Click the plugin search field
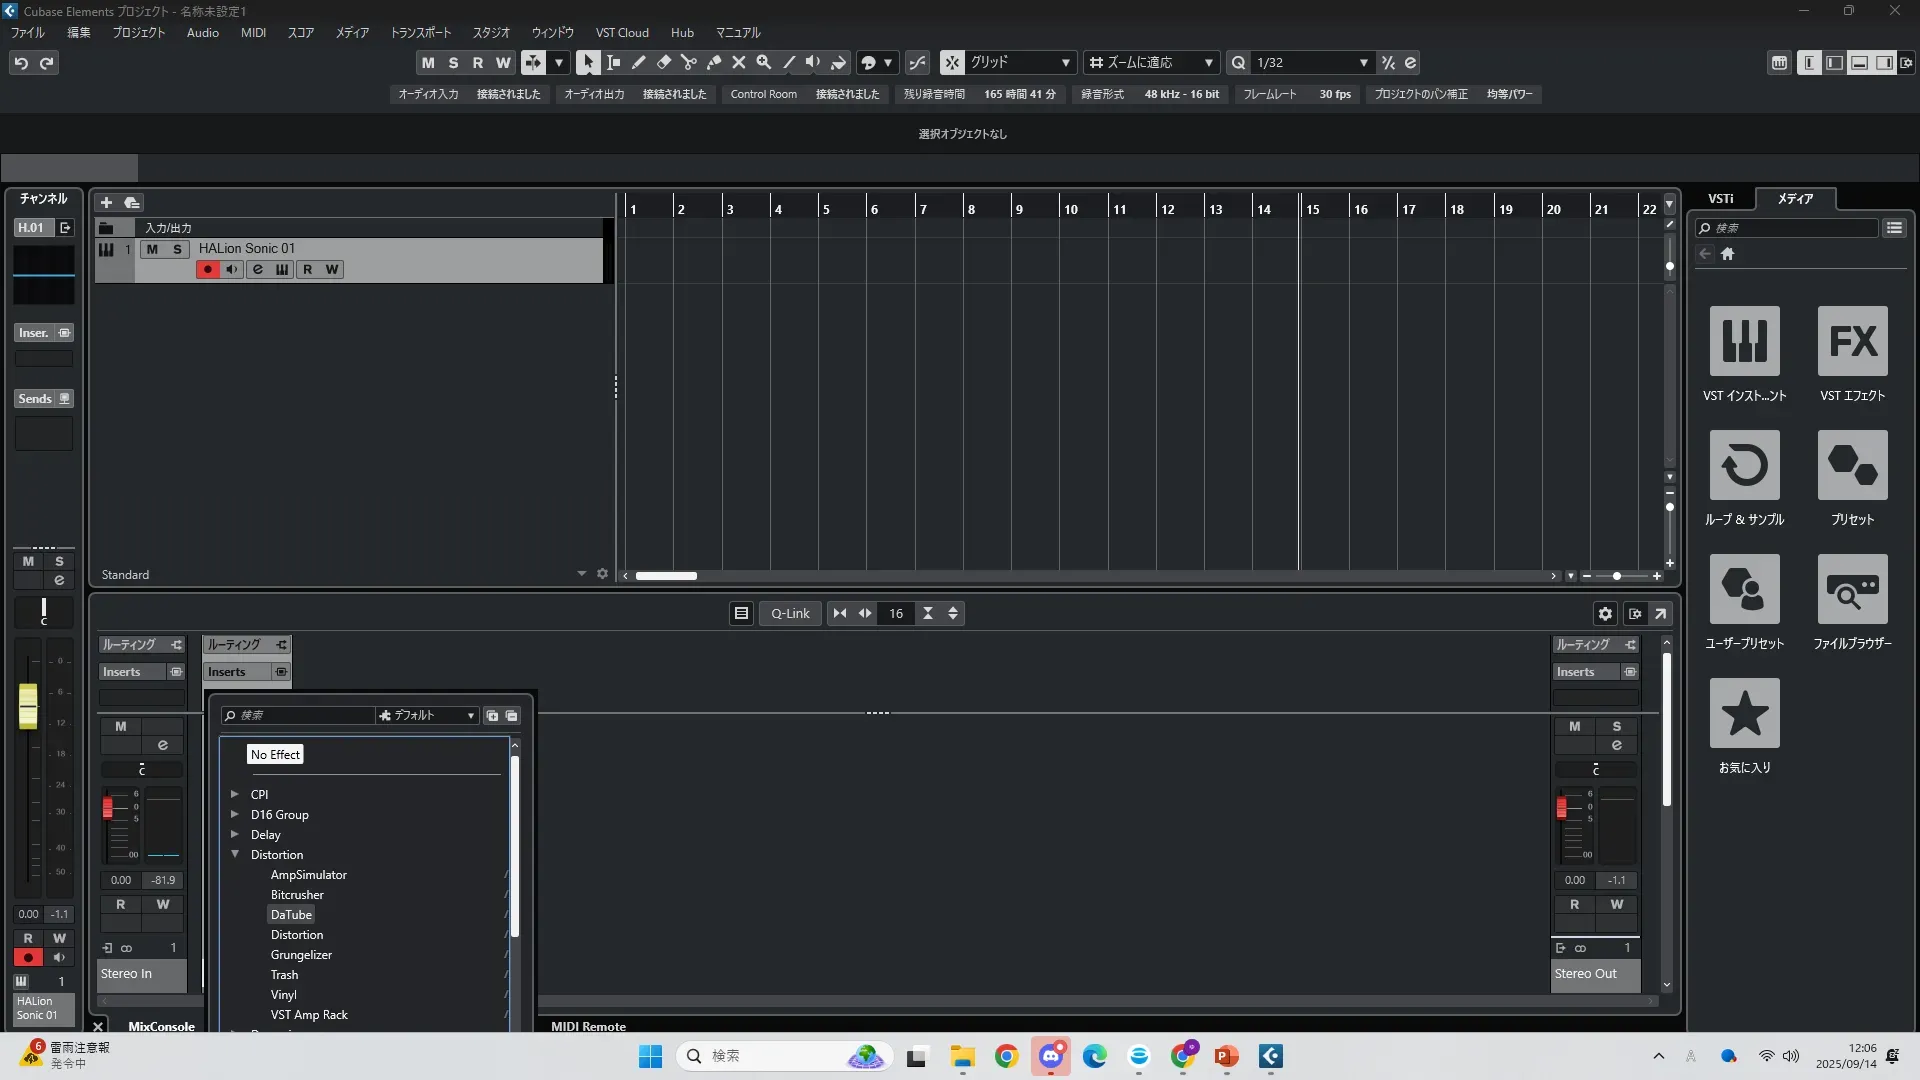Viewport: 1920px width, 1080px height. click(300, 715)
